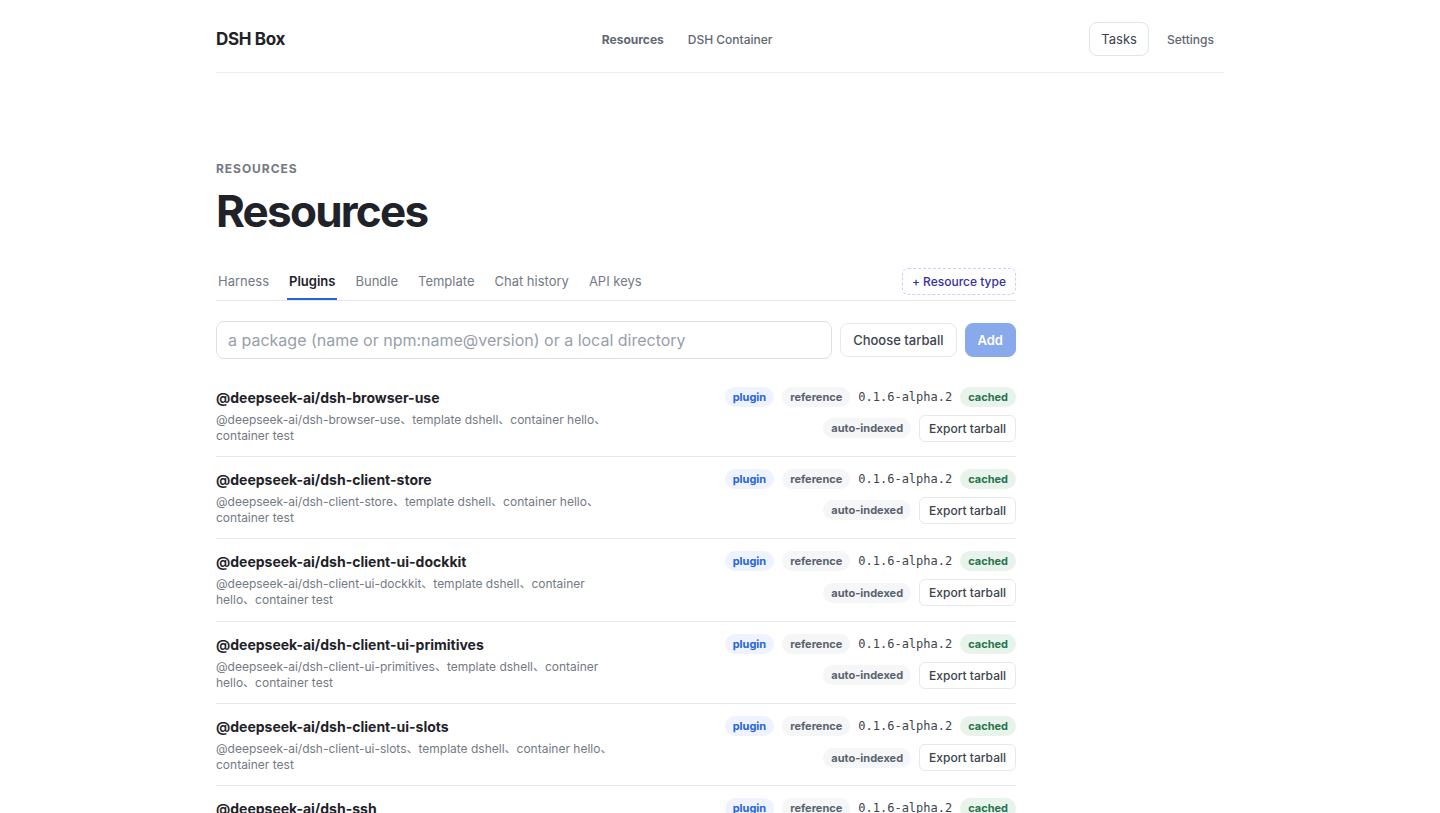Screen dimensions: 1440x813
Task: Export tarball for dsh-client-ui-slots
Action: pyautogui.click(x=967, y=757)
